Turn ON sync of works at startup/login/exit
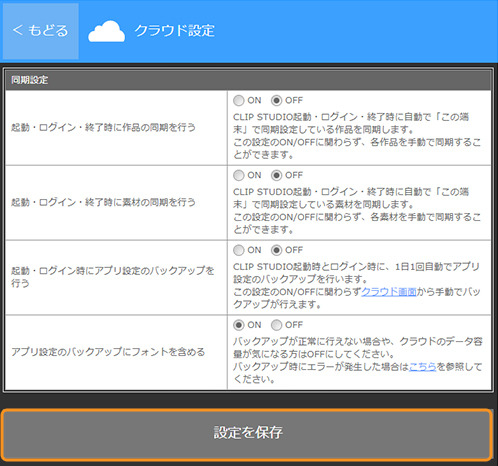This screenshot has width=498, height=466. click(x=239, y=100)
